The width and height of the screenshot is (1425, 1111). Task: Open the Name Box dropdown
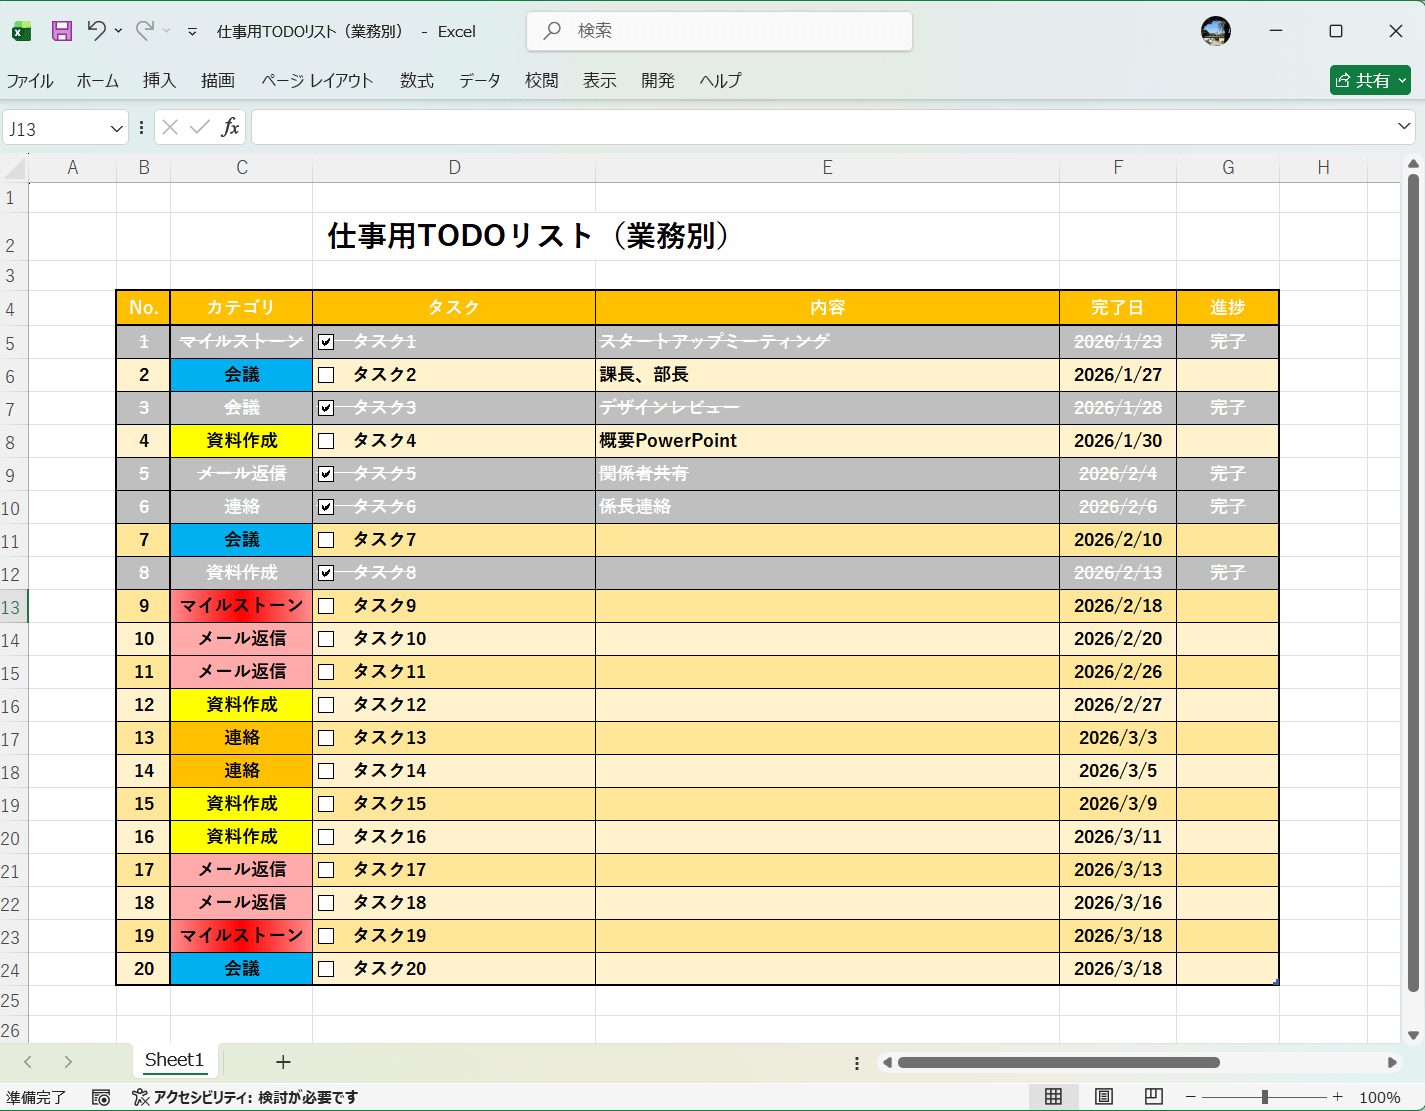click(x=113, y=127)
